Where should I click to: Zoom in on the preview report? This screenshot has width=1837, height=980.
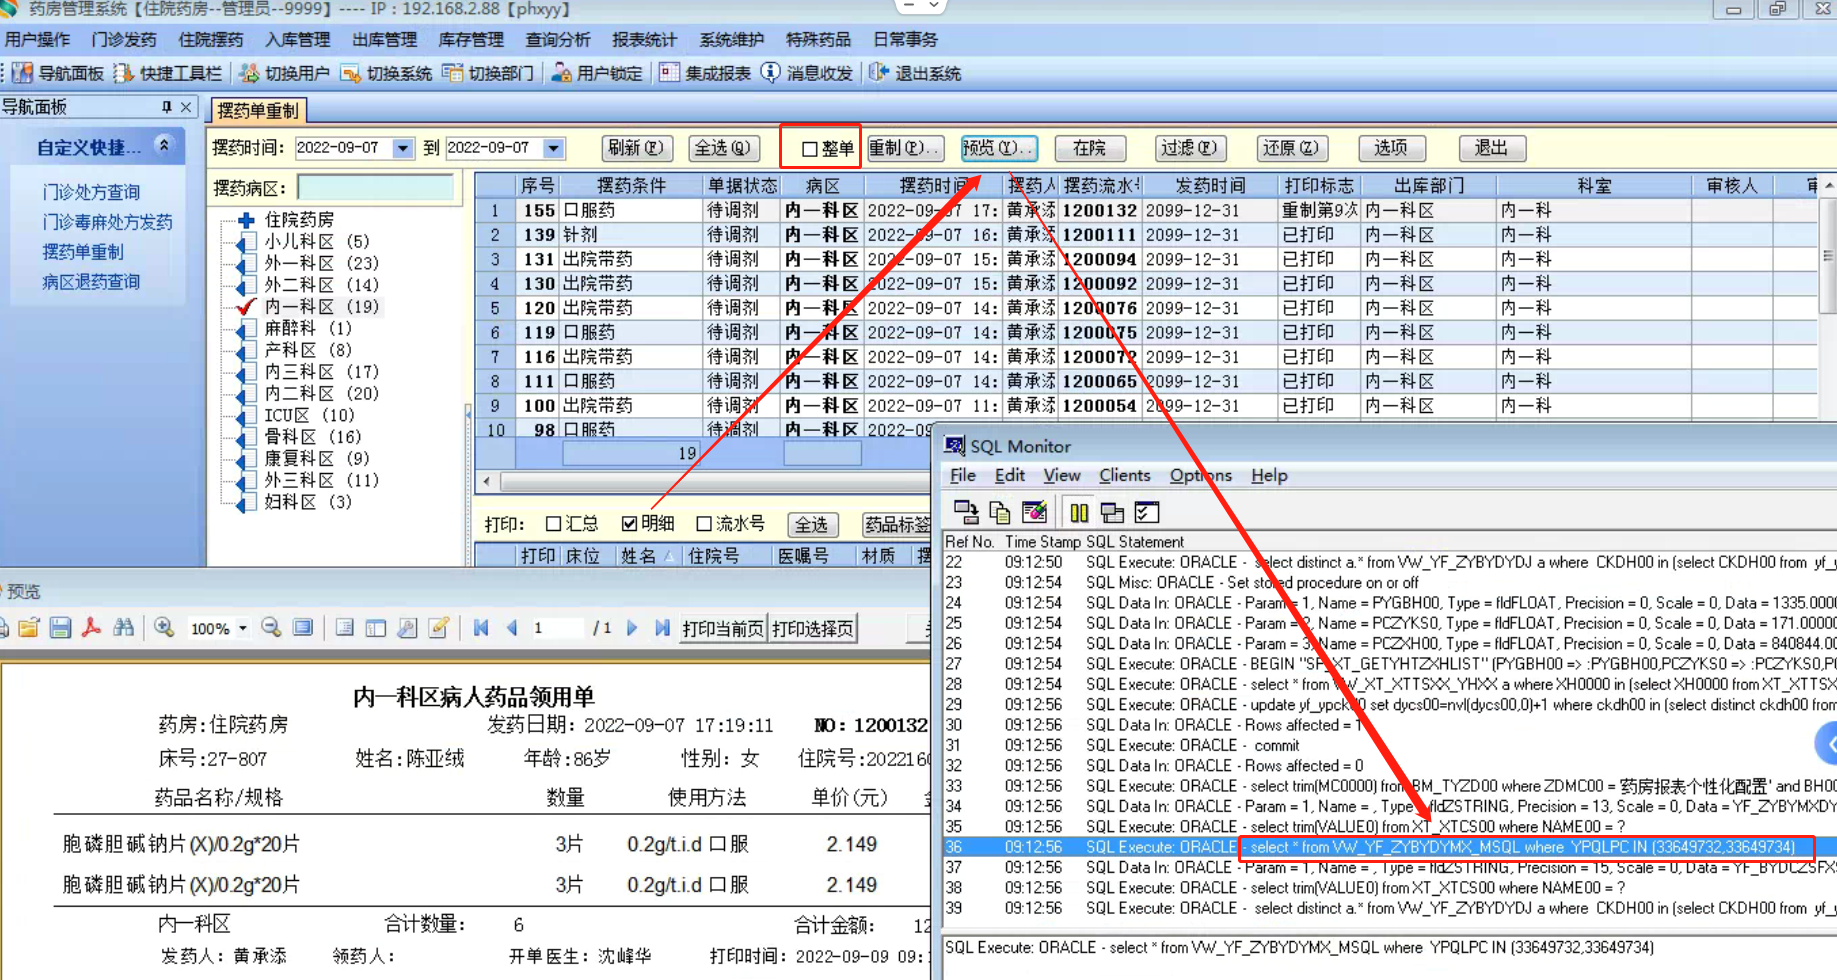(164, 628)
